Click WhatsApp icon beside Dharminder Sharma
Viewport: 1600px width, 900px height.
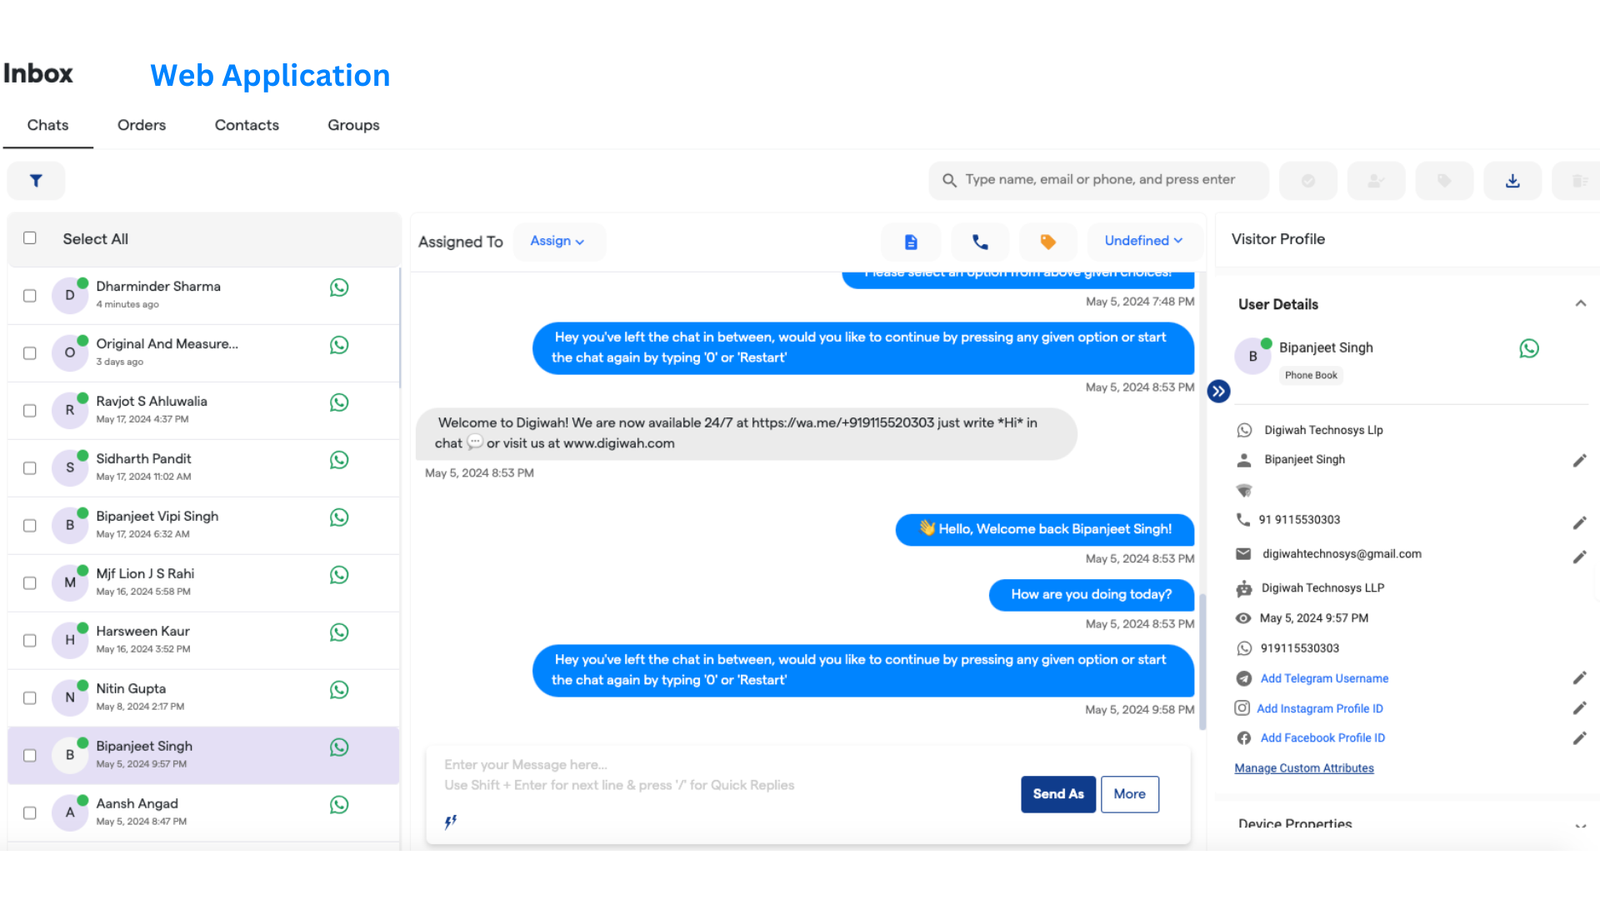339,288
